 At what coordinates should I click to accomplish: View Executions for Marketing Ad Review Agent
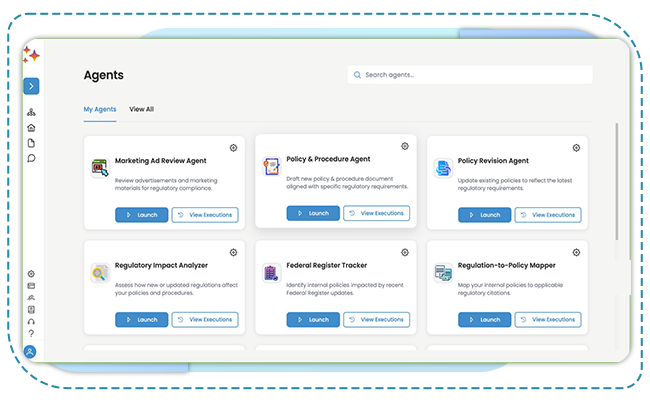point(205,215)
